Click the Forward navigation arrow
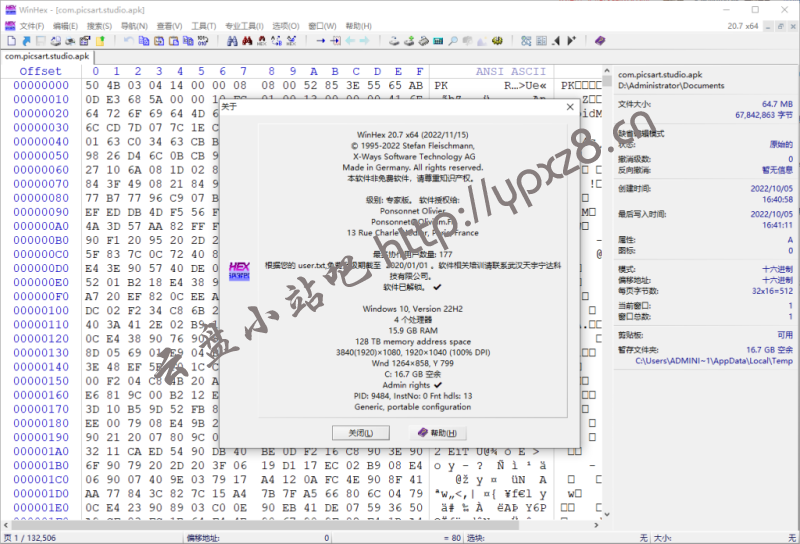Viewport: 800px width, 544px height. pyautogui.click(x=364, y=41)
